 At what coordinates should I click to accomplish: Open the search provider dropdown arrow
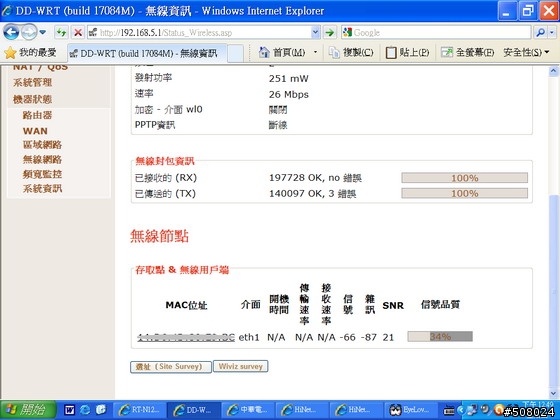tap(552, 33)
